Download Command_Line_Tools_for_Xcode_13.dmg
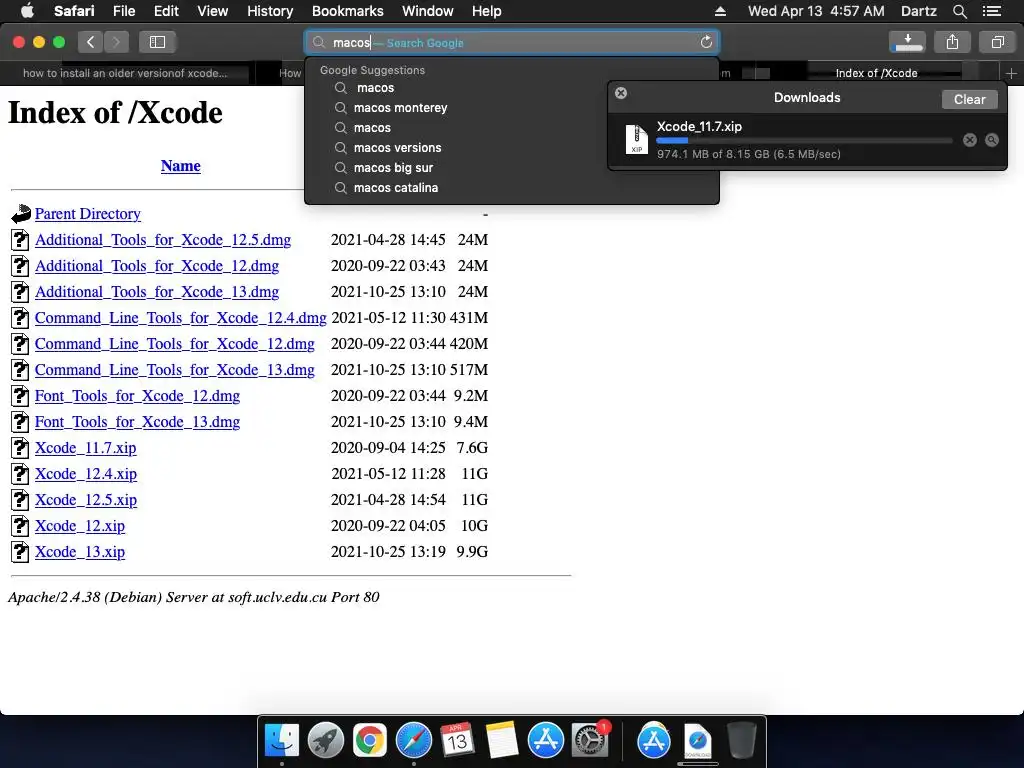1024x768 pixels. (x=174, y=370)
